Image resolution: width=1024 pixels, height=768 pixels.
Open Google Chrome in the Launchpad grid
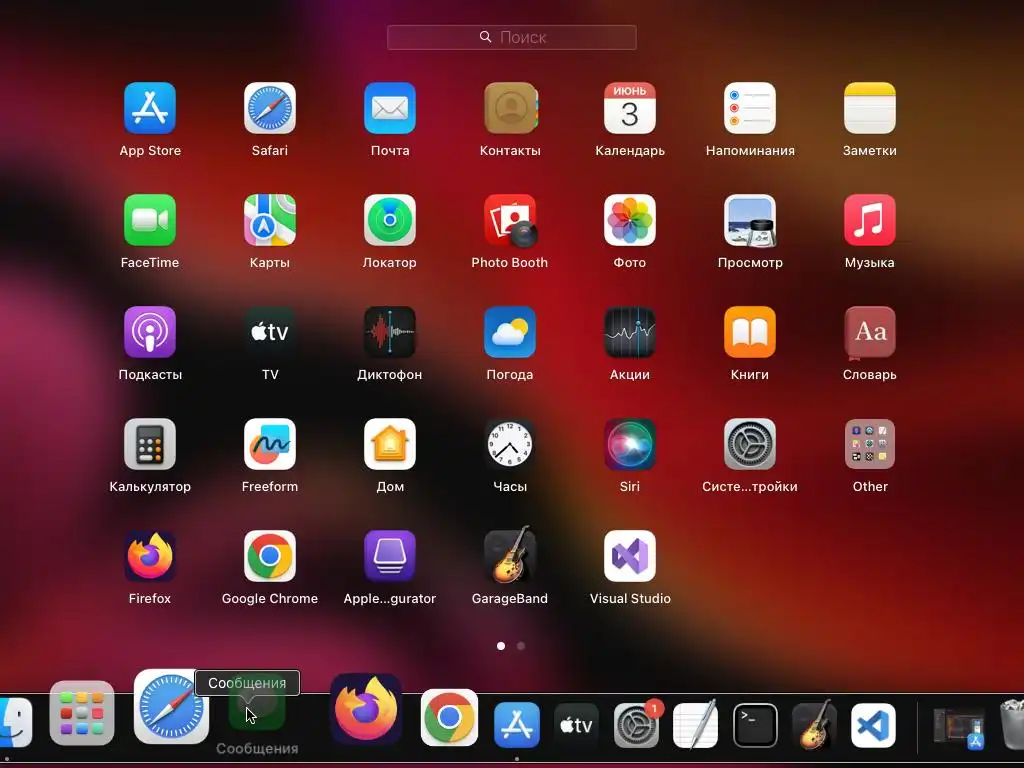270,556
